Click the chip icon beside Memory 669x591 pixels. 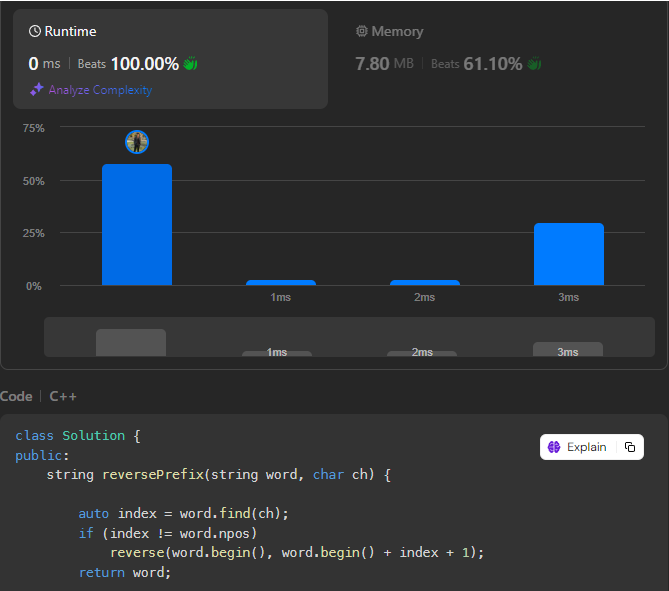pyautogui.click(x=362, y=32)
